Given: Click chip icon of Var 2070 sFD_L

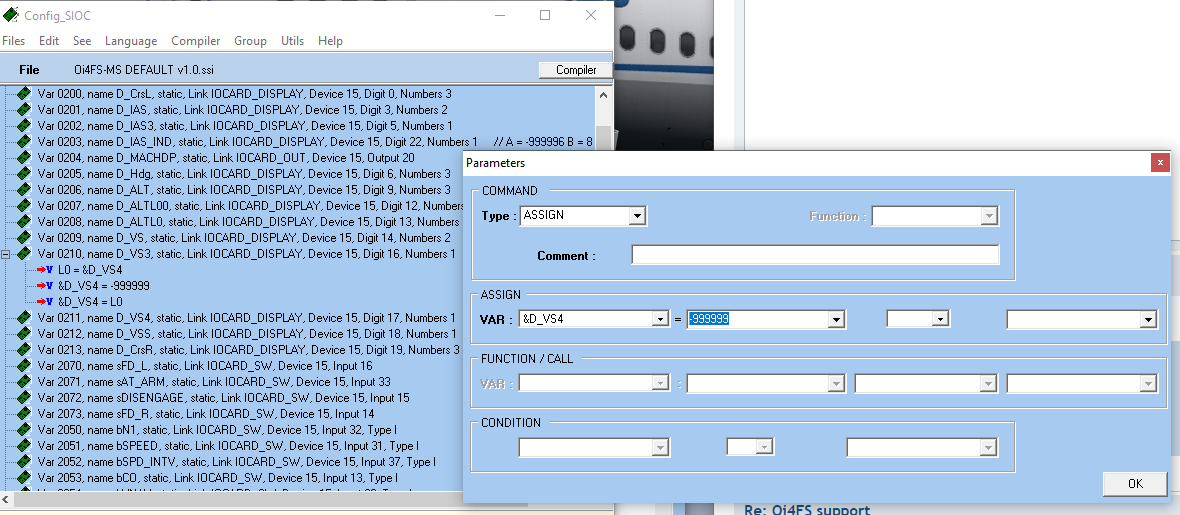Looking at the screenshot, I should point(25,366).
